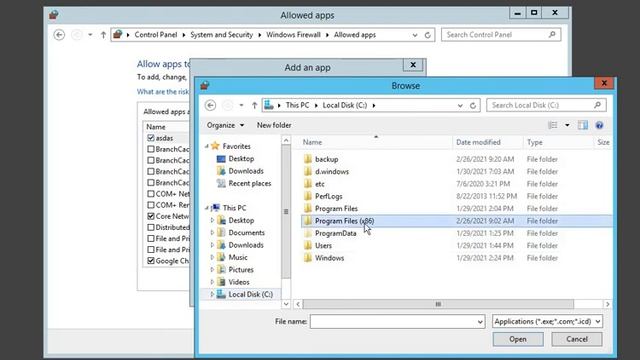The image size is (640, 360).
Task: Click the This PC computer icon in tree
Action: (x=216, y=208)
